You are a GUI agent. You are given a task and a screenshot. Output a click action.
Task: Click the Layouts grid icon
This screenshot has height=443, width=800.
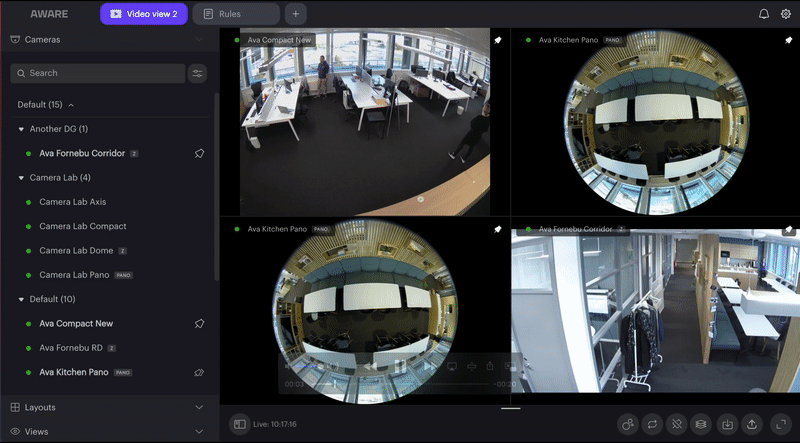[x=15, y=407]
